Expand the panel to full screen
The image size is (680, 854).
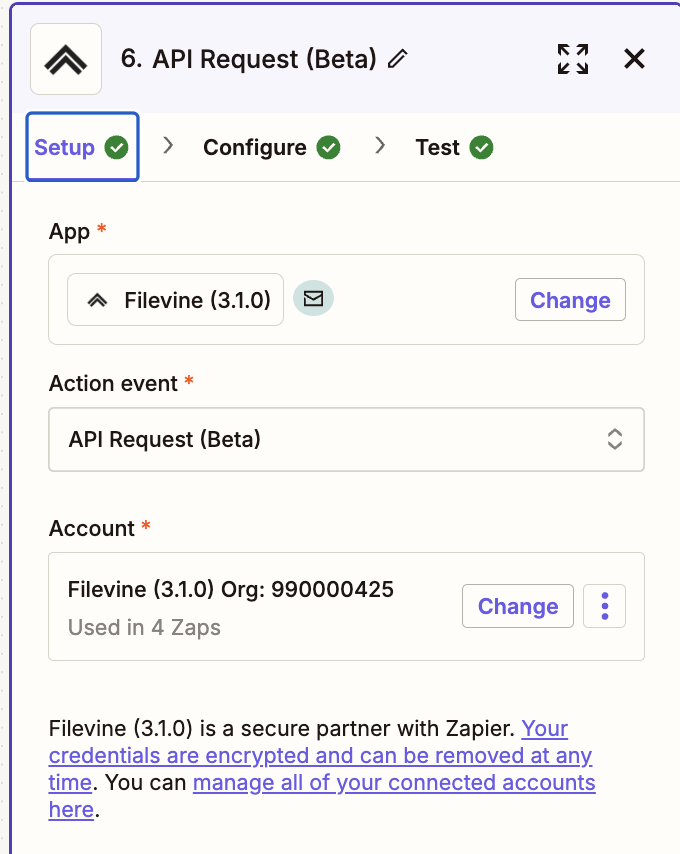[573, 59]
